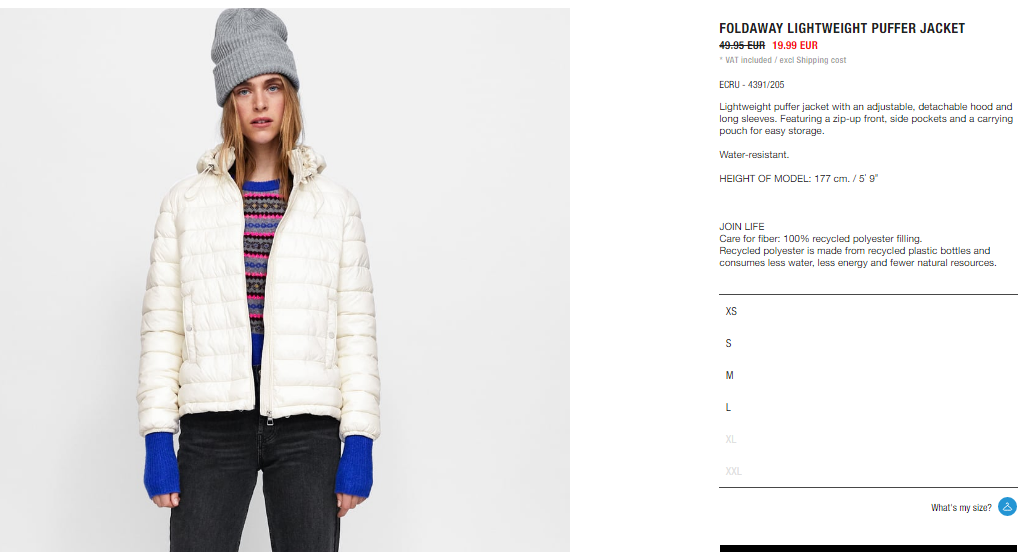The image size is (1021, 552).
Task: Select size S
Action: 868,343
